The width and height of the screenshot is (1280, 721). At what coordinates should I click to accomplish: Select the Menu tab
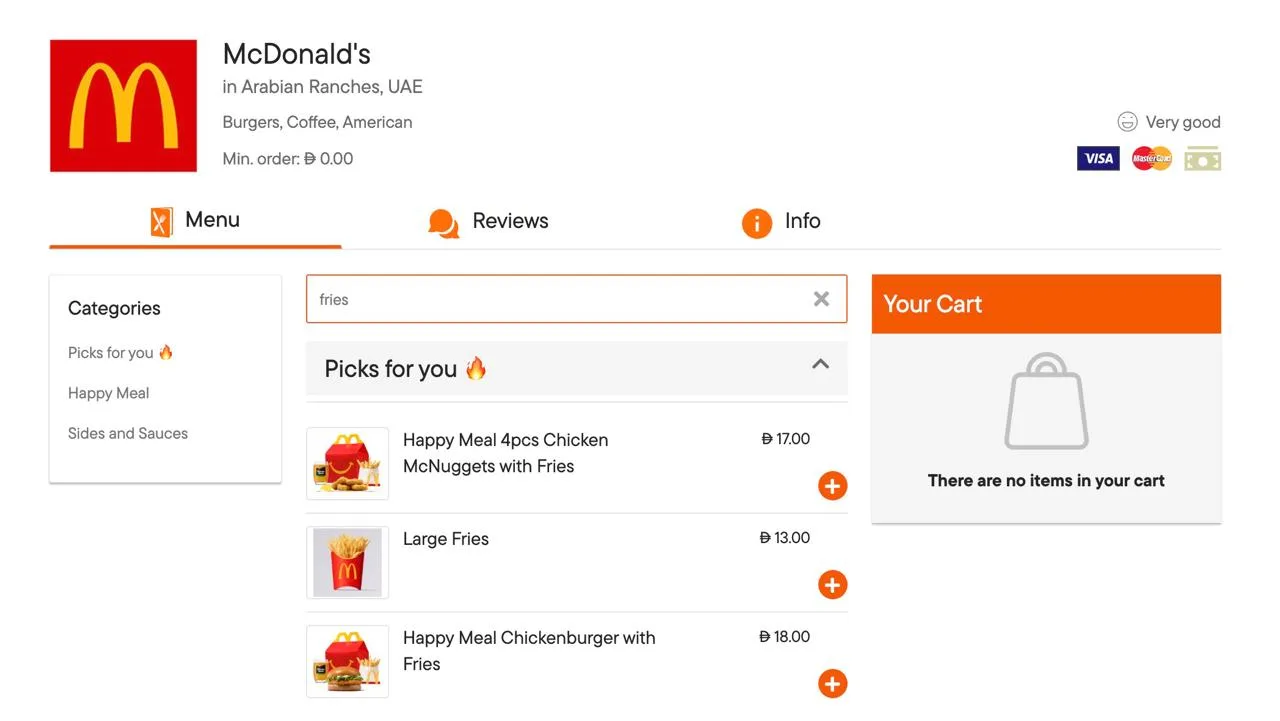click(x=195, y=221)
